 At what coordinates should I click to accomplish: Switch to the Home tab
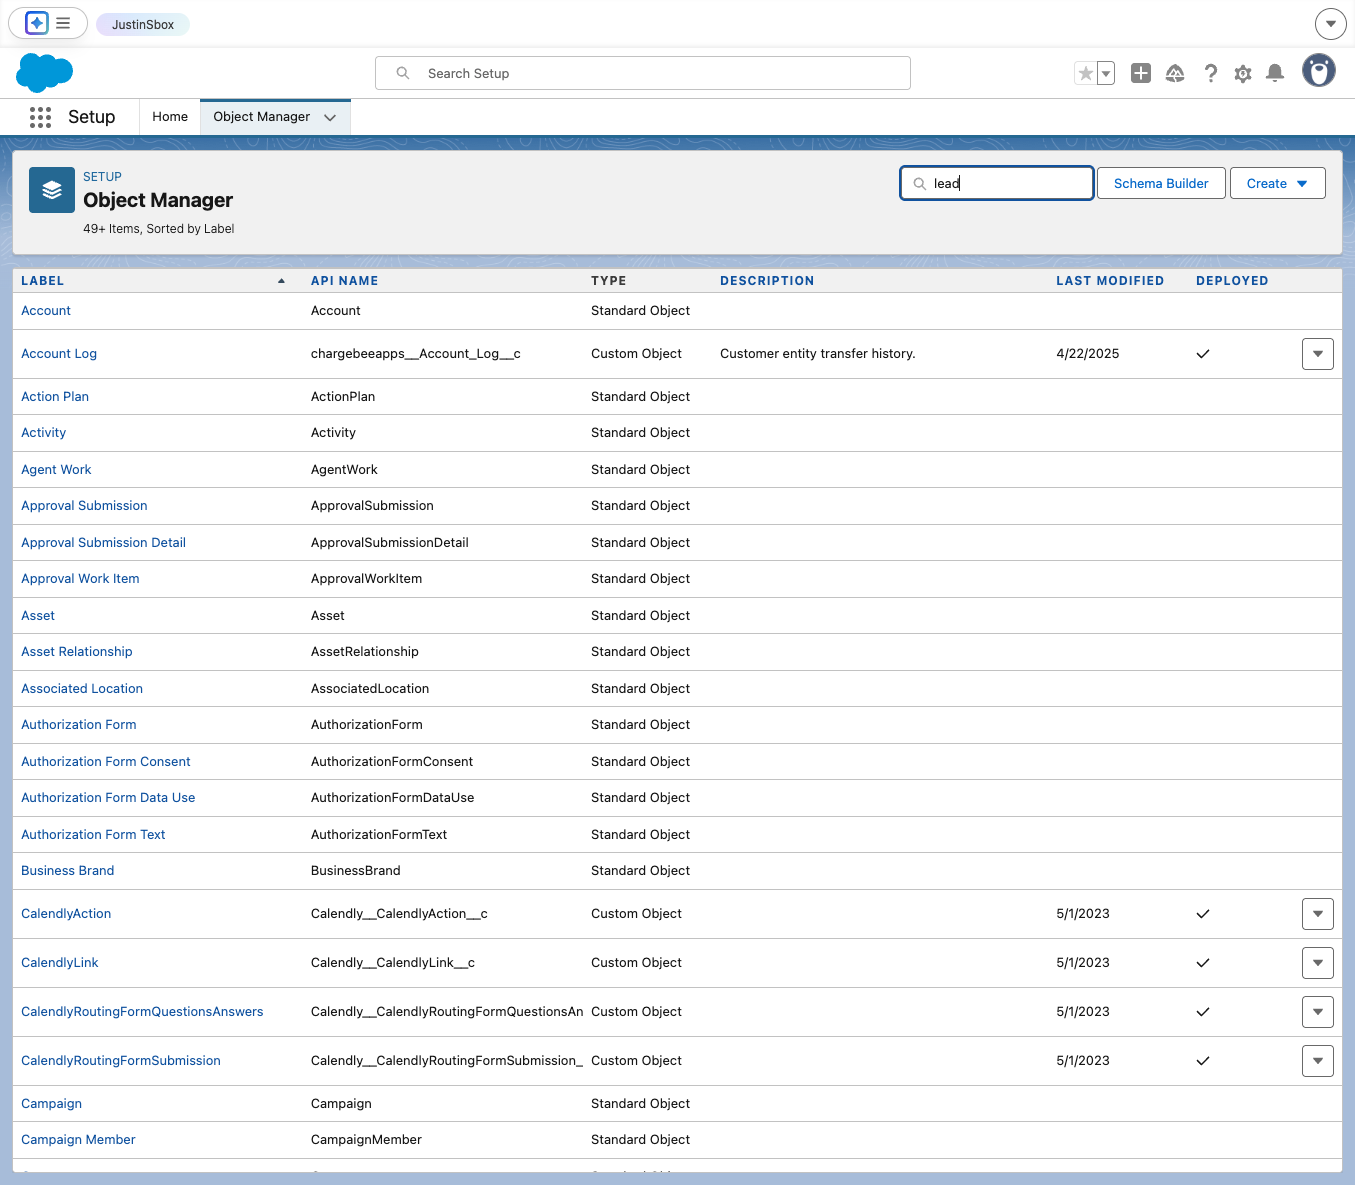(x=170, y=117)
